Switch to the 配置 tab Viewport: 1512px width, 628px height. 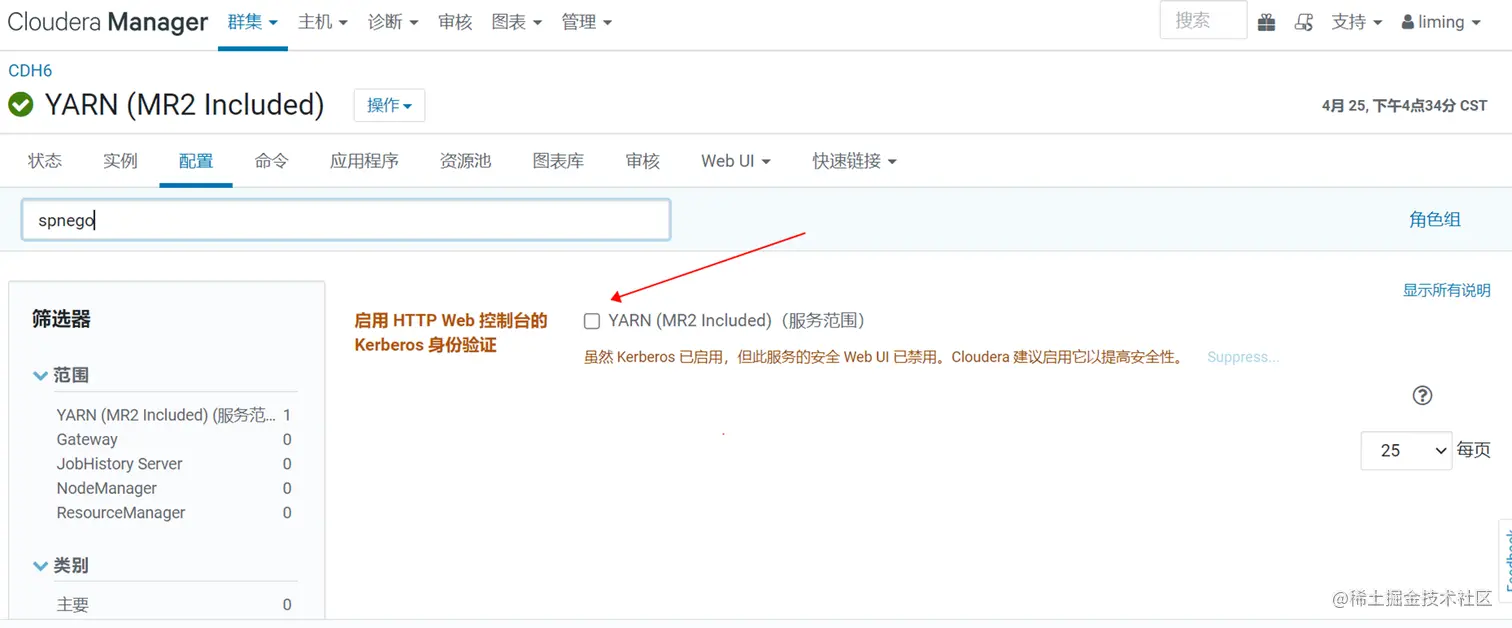[196, 161]
